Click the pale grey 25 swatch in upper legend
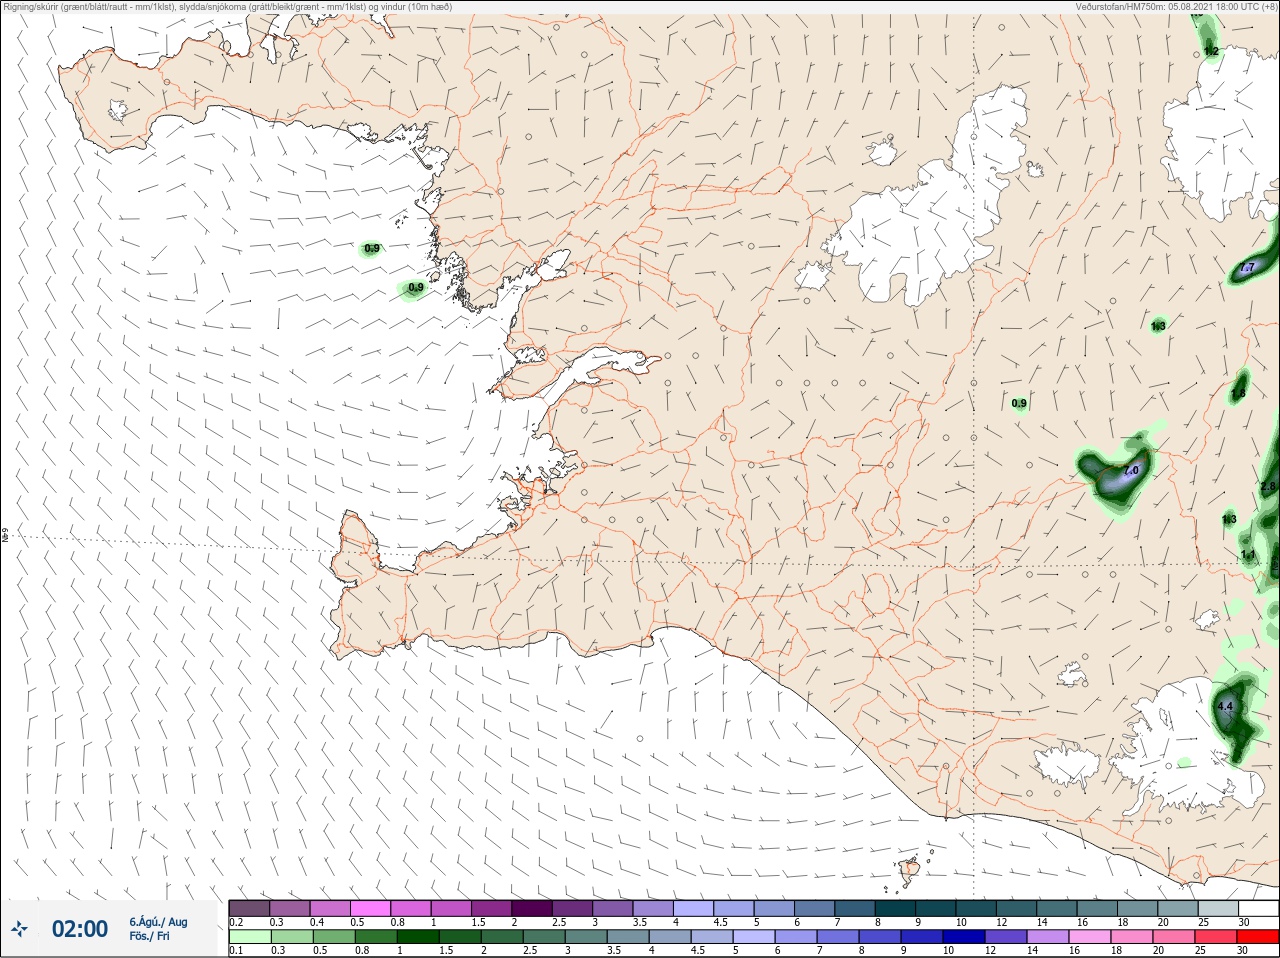The height and width of the screenshot is (958, 1280). (x=1217, y=908)
